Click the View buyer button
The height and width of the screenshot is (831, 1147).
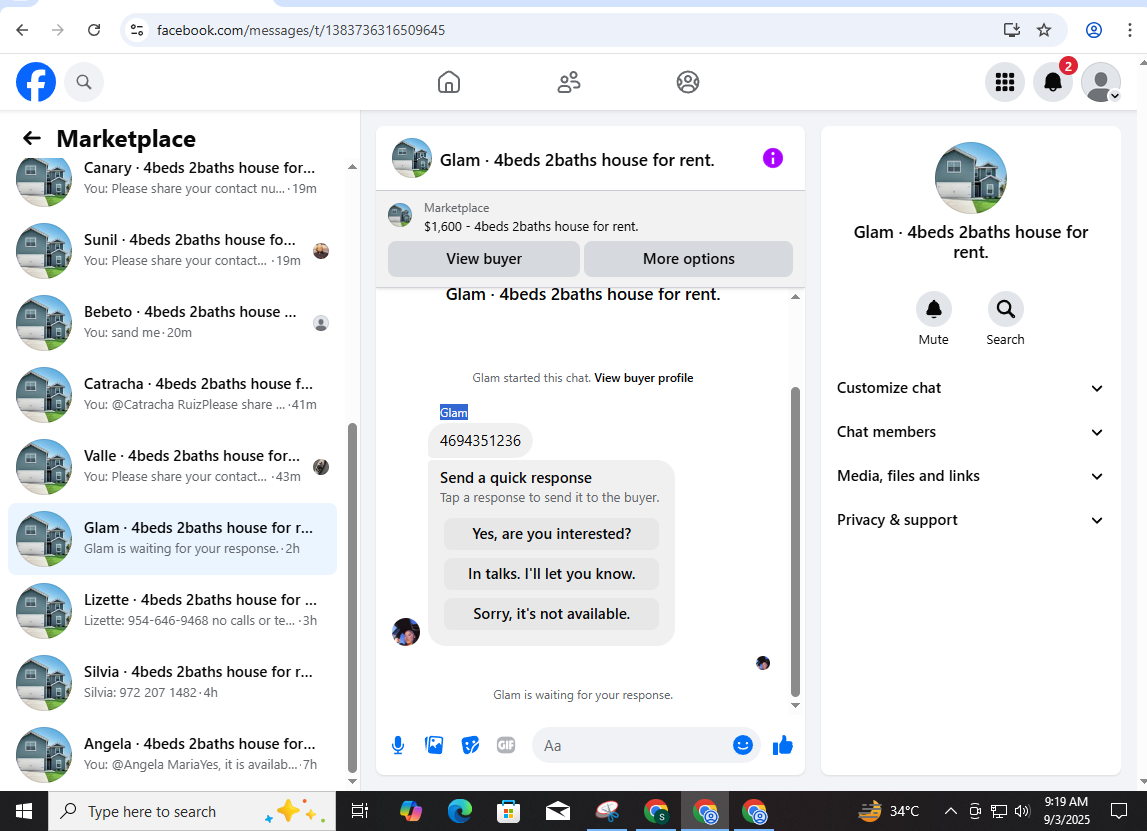coord(484,259)
